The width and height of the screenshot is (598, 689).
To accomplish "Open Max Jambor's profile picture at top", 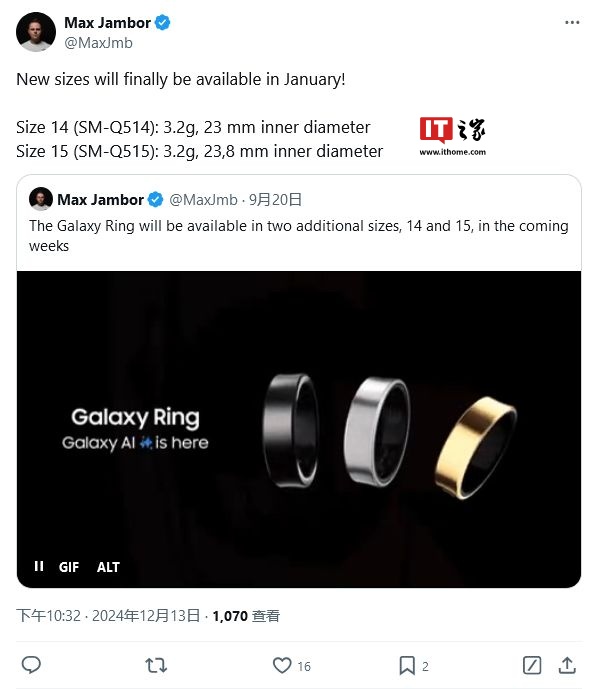I will [x=36, y=32].
